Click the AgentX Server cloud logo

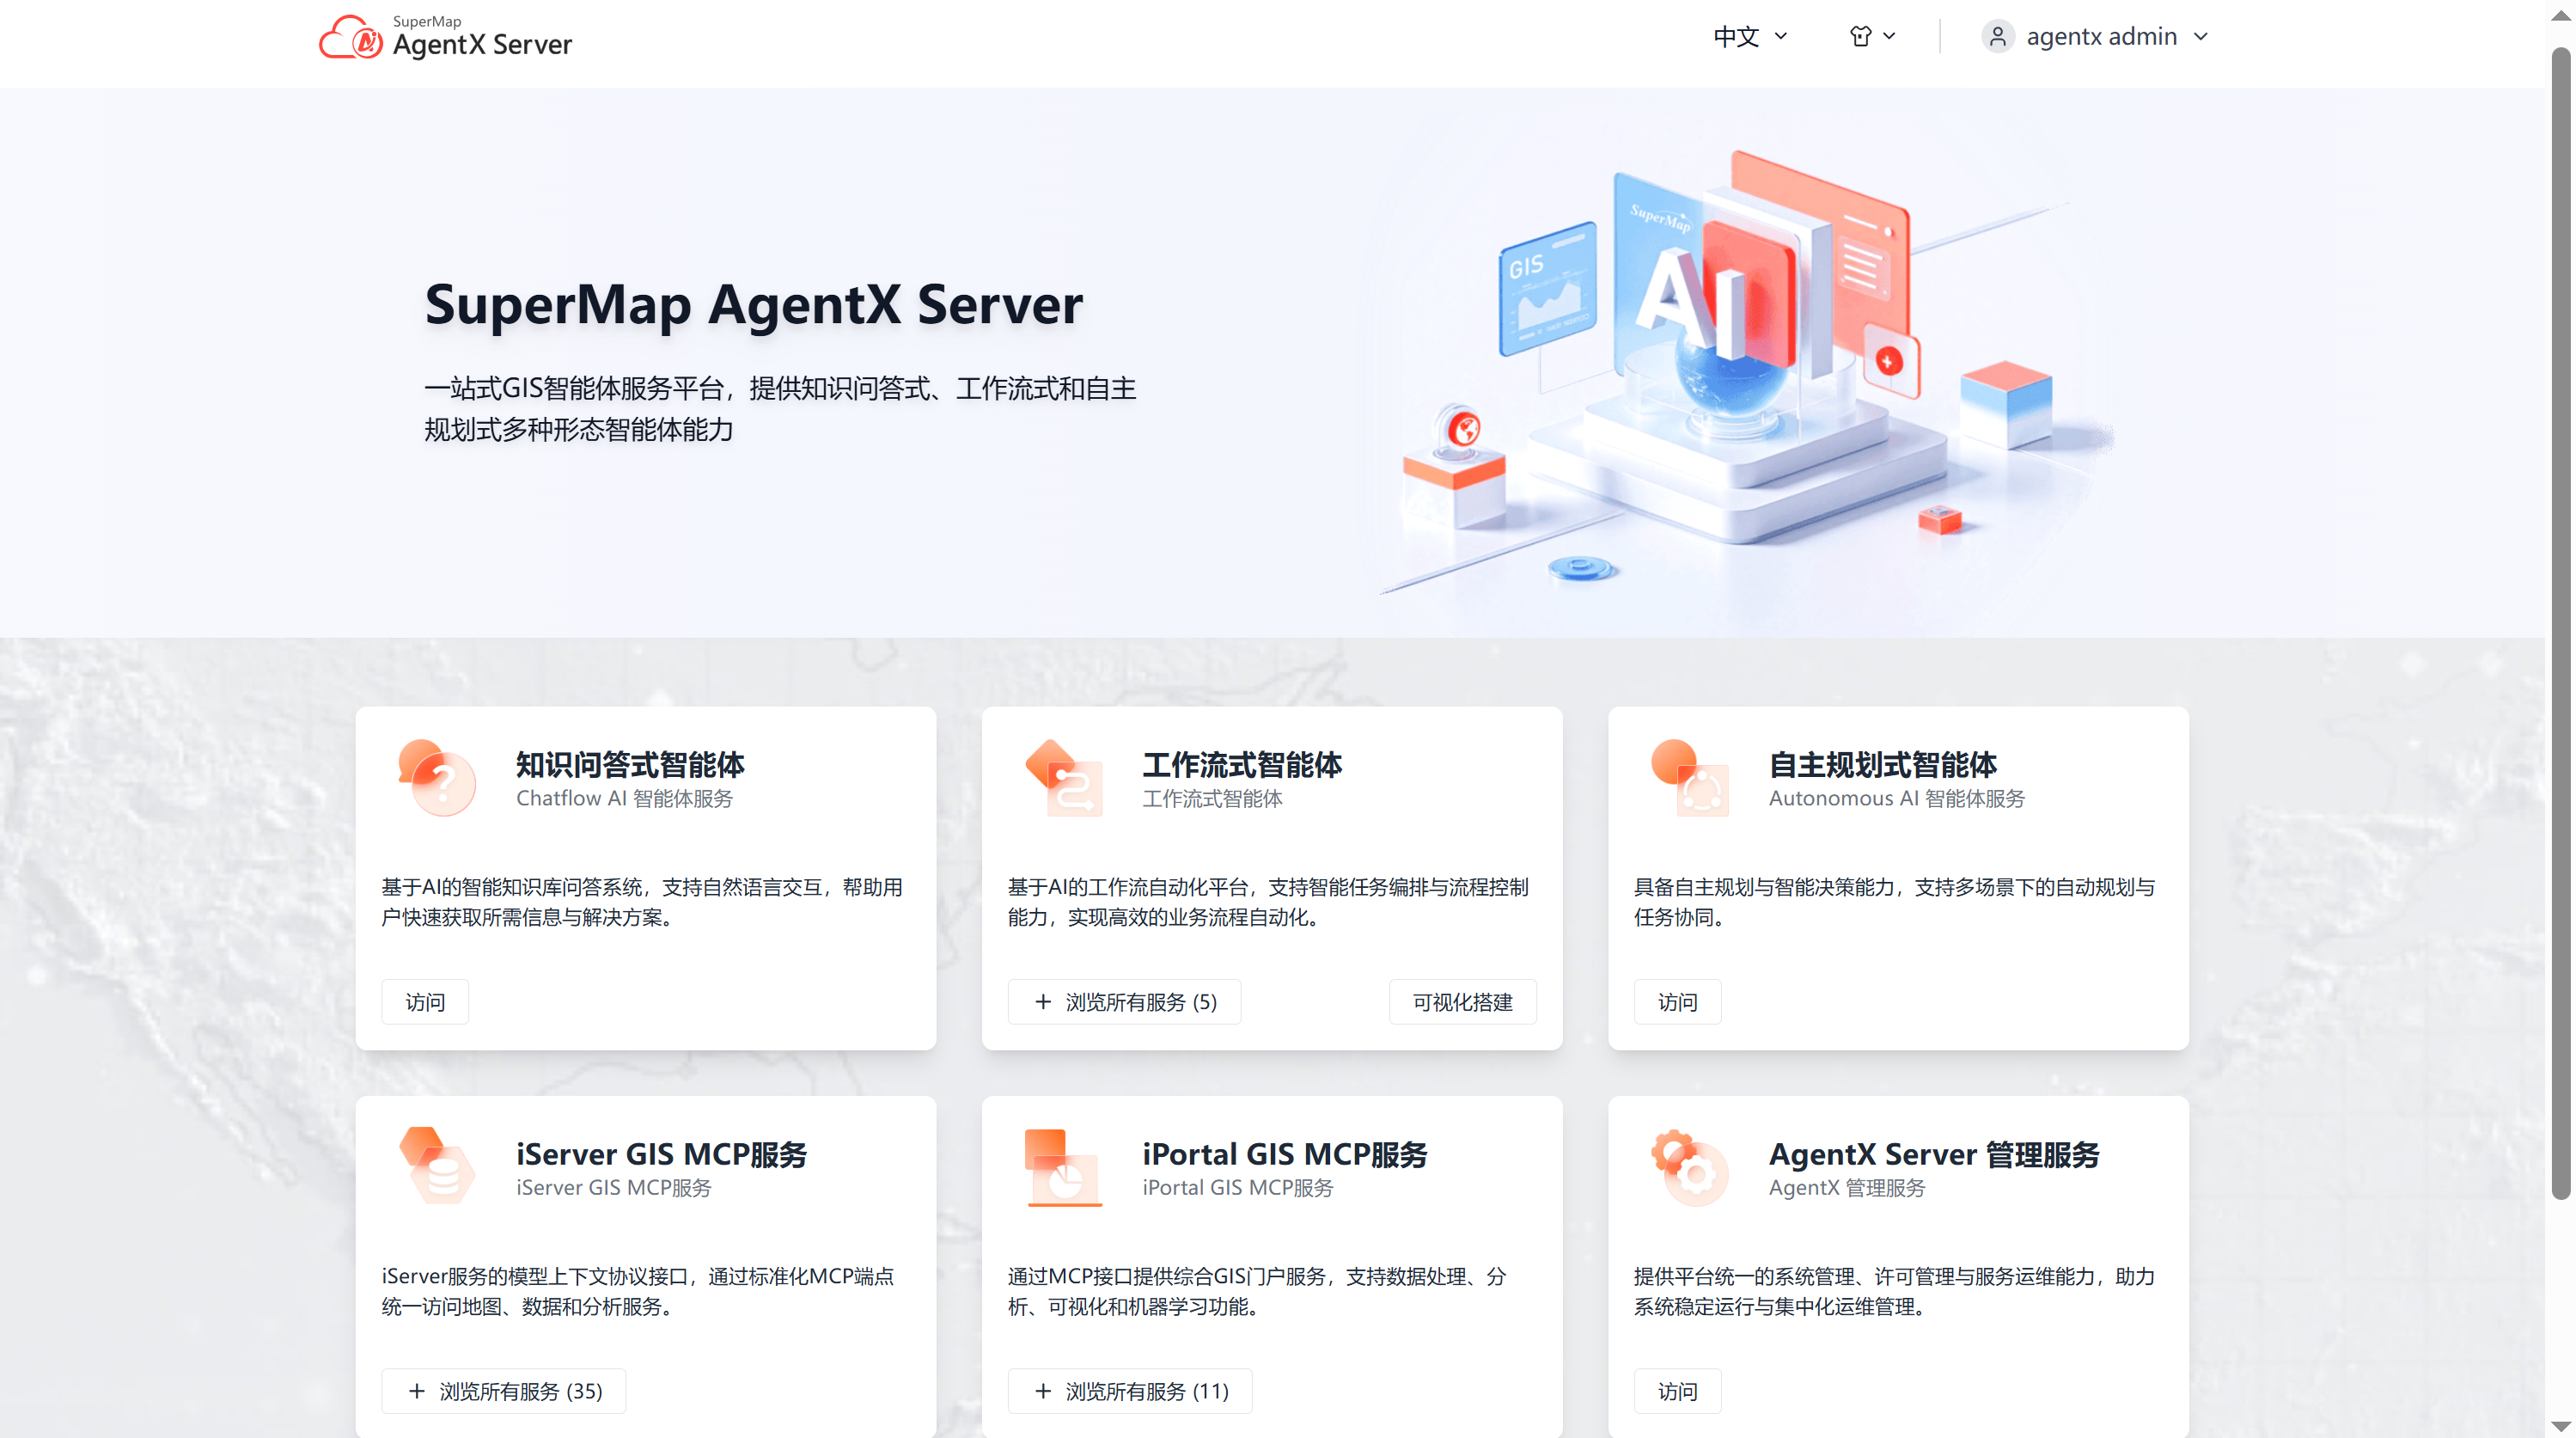(350, 38)
